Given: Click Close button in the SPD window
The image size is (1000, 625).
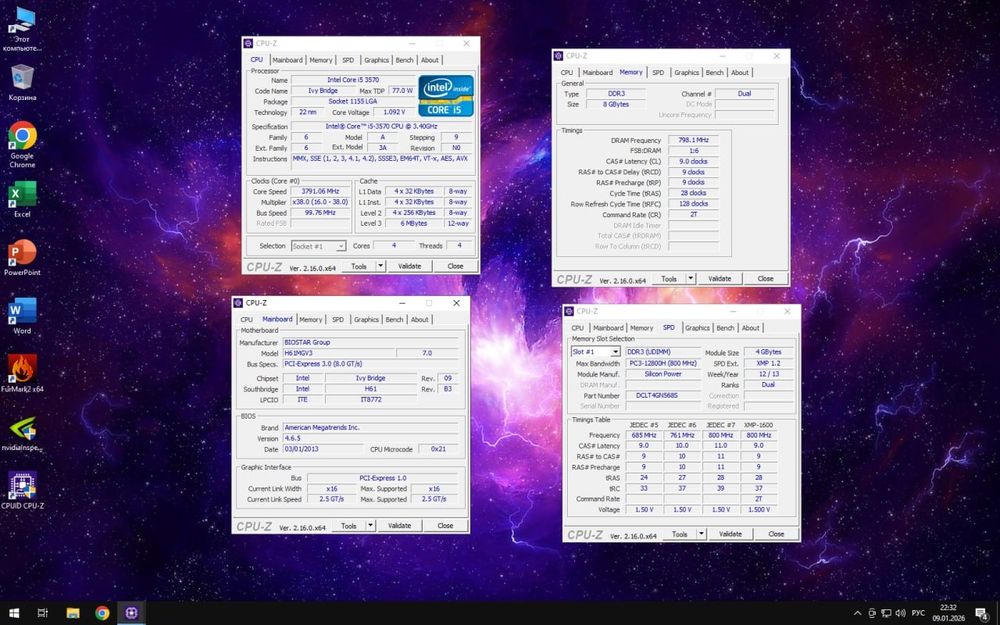Looking at the screenshot, I should [776, 534].
